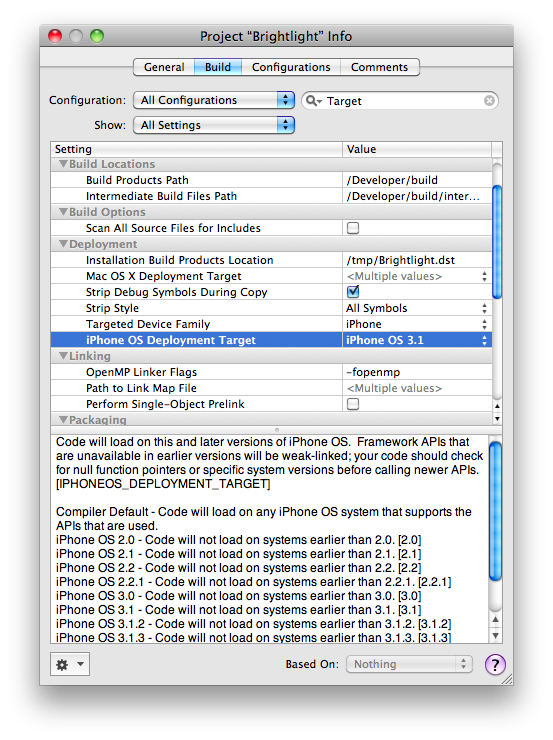
Task: Enable Perform Single-Object Prelink checkbox
Action: coord(353,404)
